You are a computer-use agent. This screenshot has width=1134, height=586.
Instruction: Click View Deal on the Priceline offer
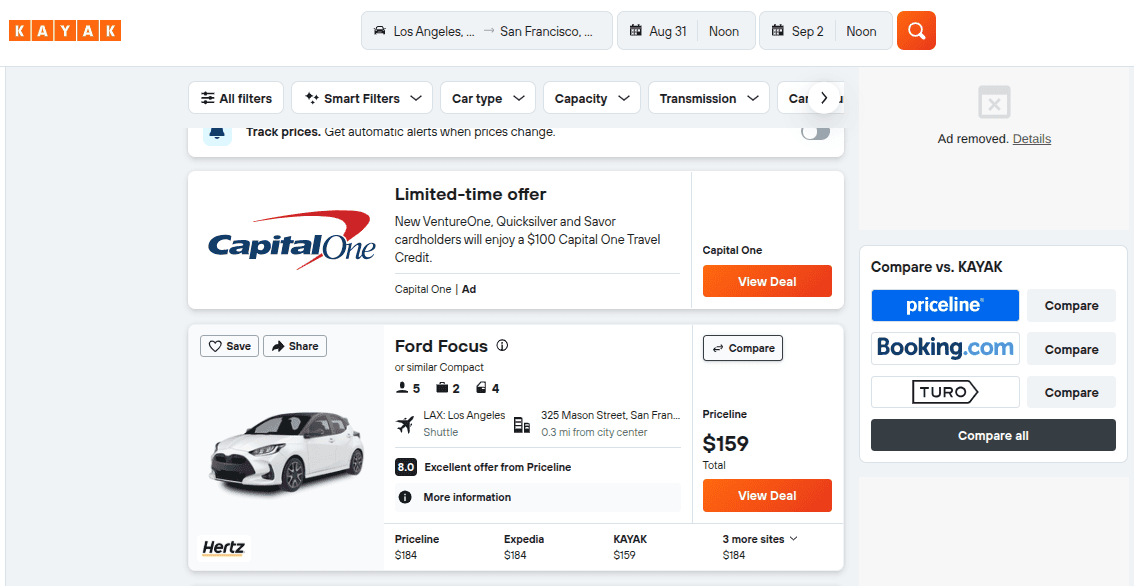coord(767,495)
